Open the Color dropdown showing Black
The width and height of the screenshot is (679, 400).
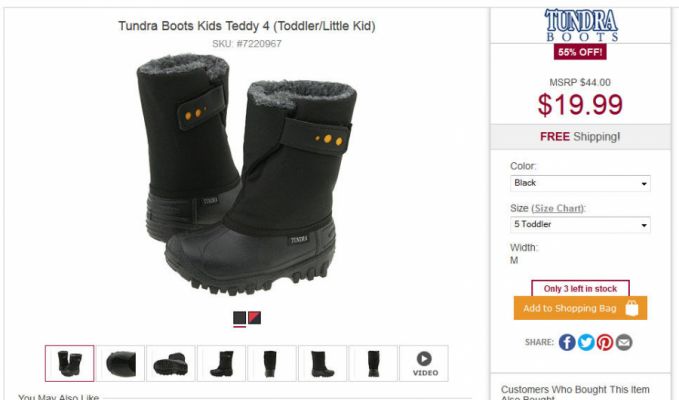pyautogui.click(x=580, y=183)
